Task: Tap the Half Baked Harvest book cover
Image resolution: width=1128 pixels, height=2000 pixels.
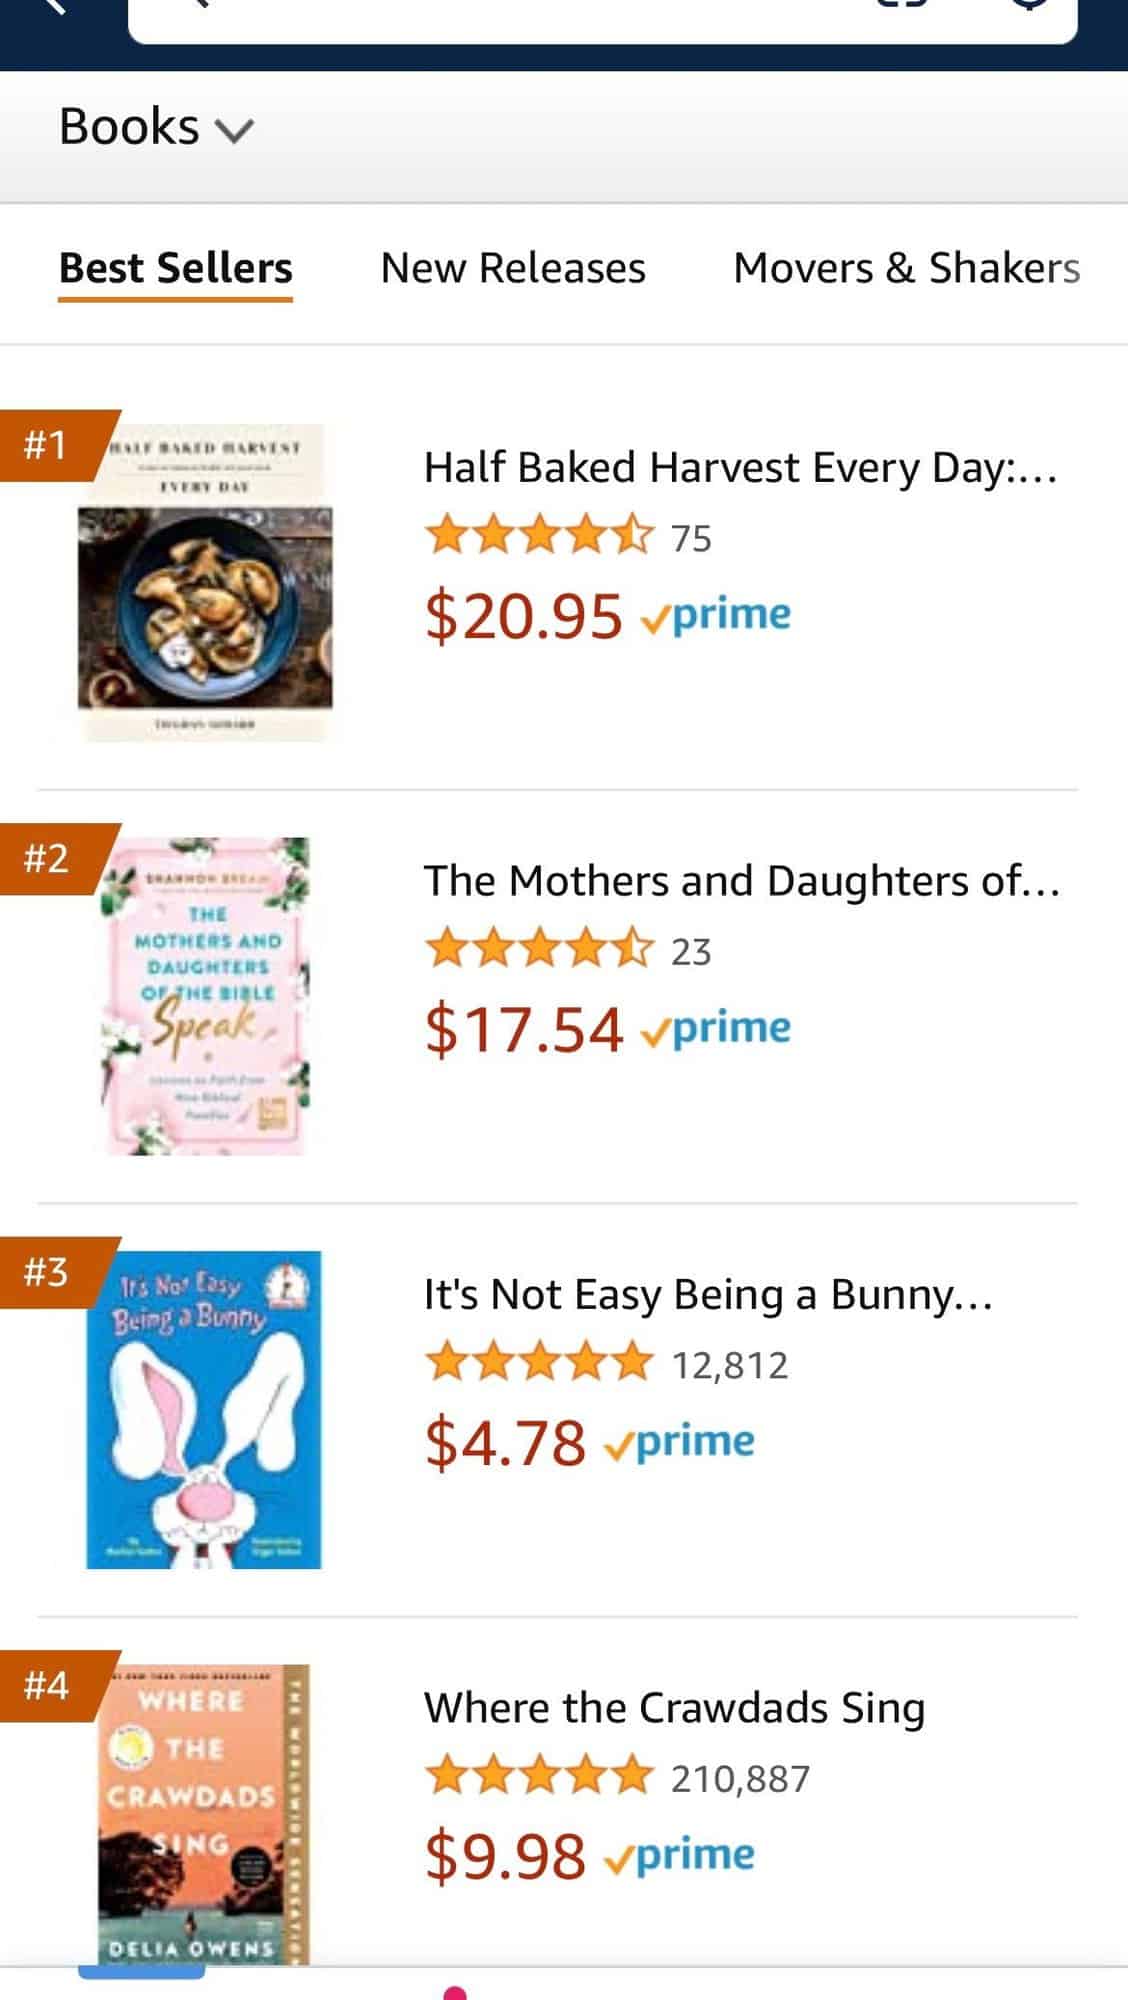Action: [x=205, y=583]
